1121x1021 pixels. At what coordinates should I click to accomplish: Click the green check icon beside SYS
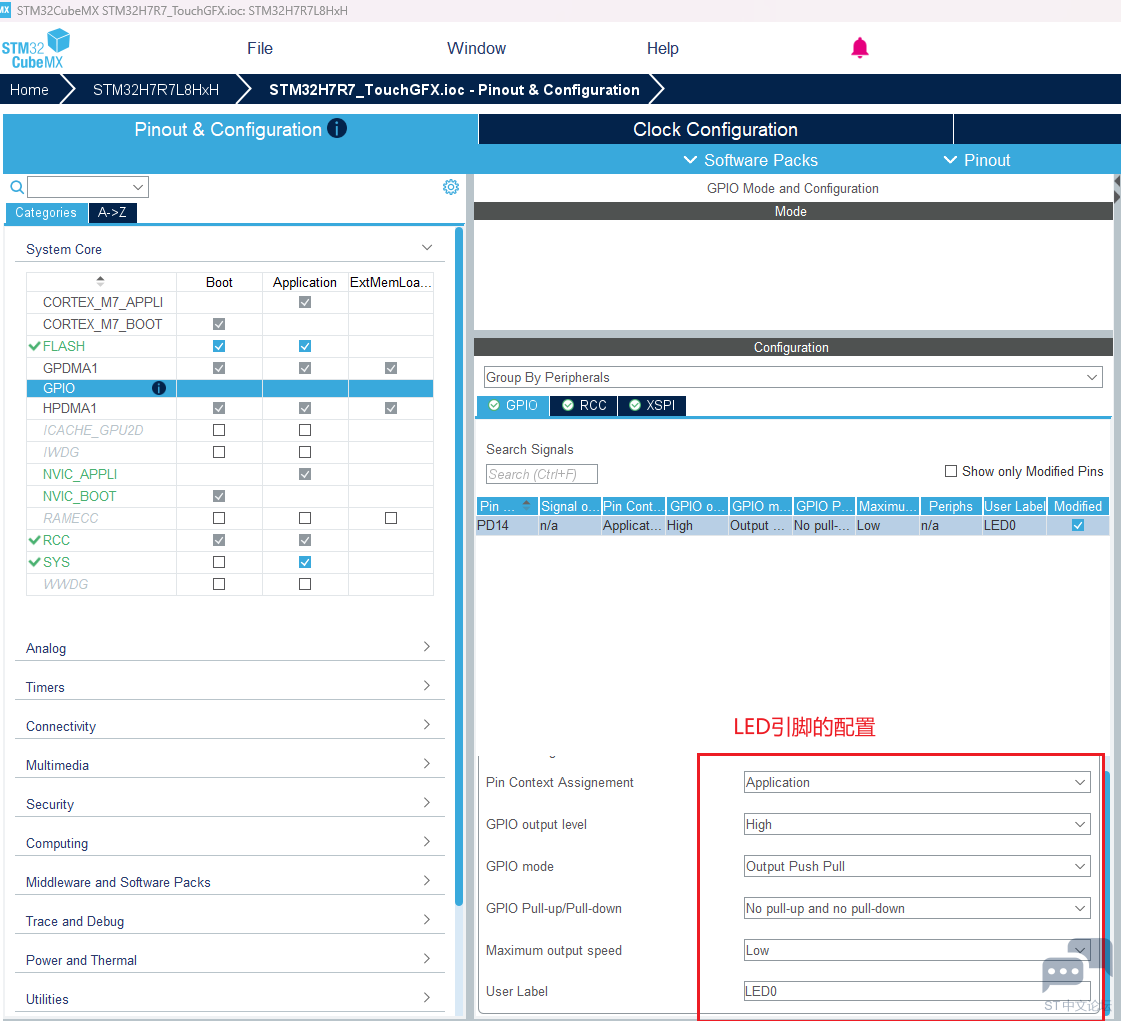(x=34, y=562)
